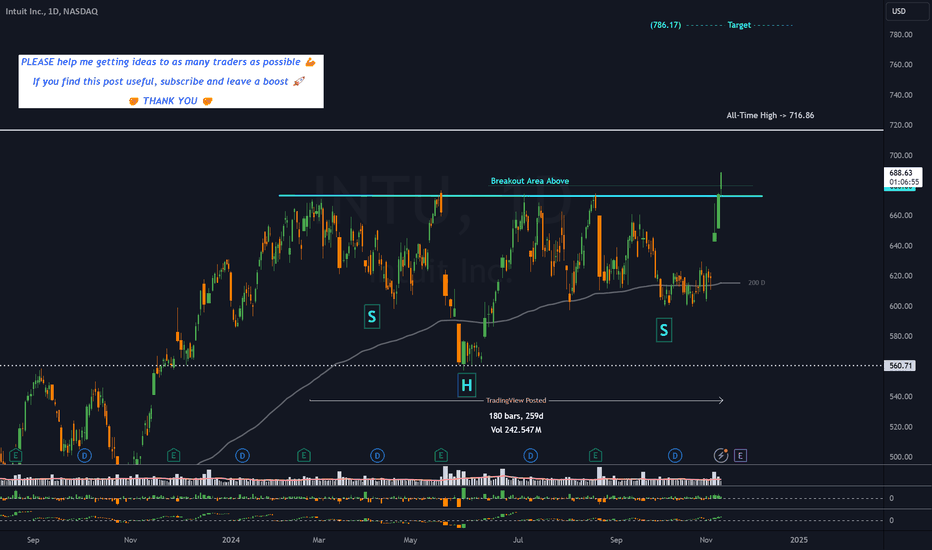Select the Target text label
The image size is (932, 550).
tap(739, 25)
